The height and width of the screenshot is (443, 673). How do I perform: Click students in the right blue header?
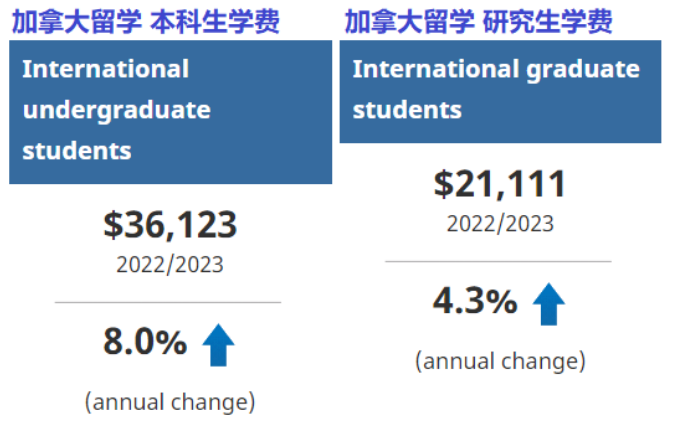point(407,110)
